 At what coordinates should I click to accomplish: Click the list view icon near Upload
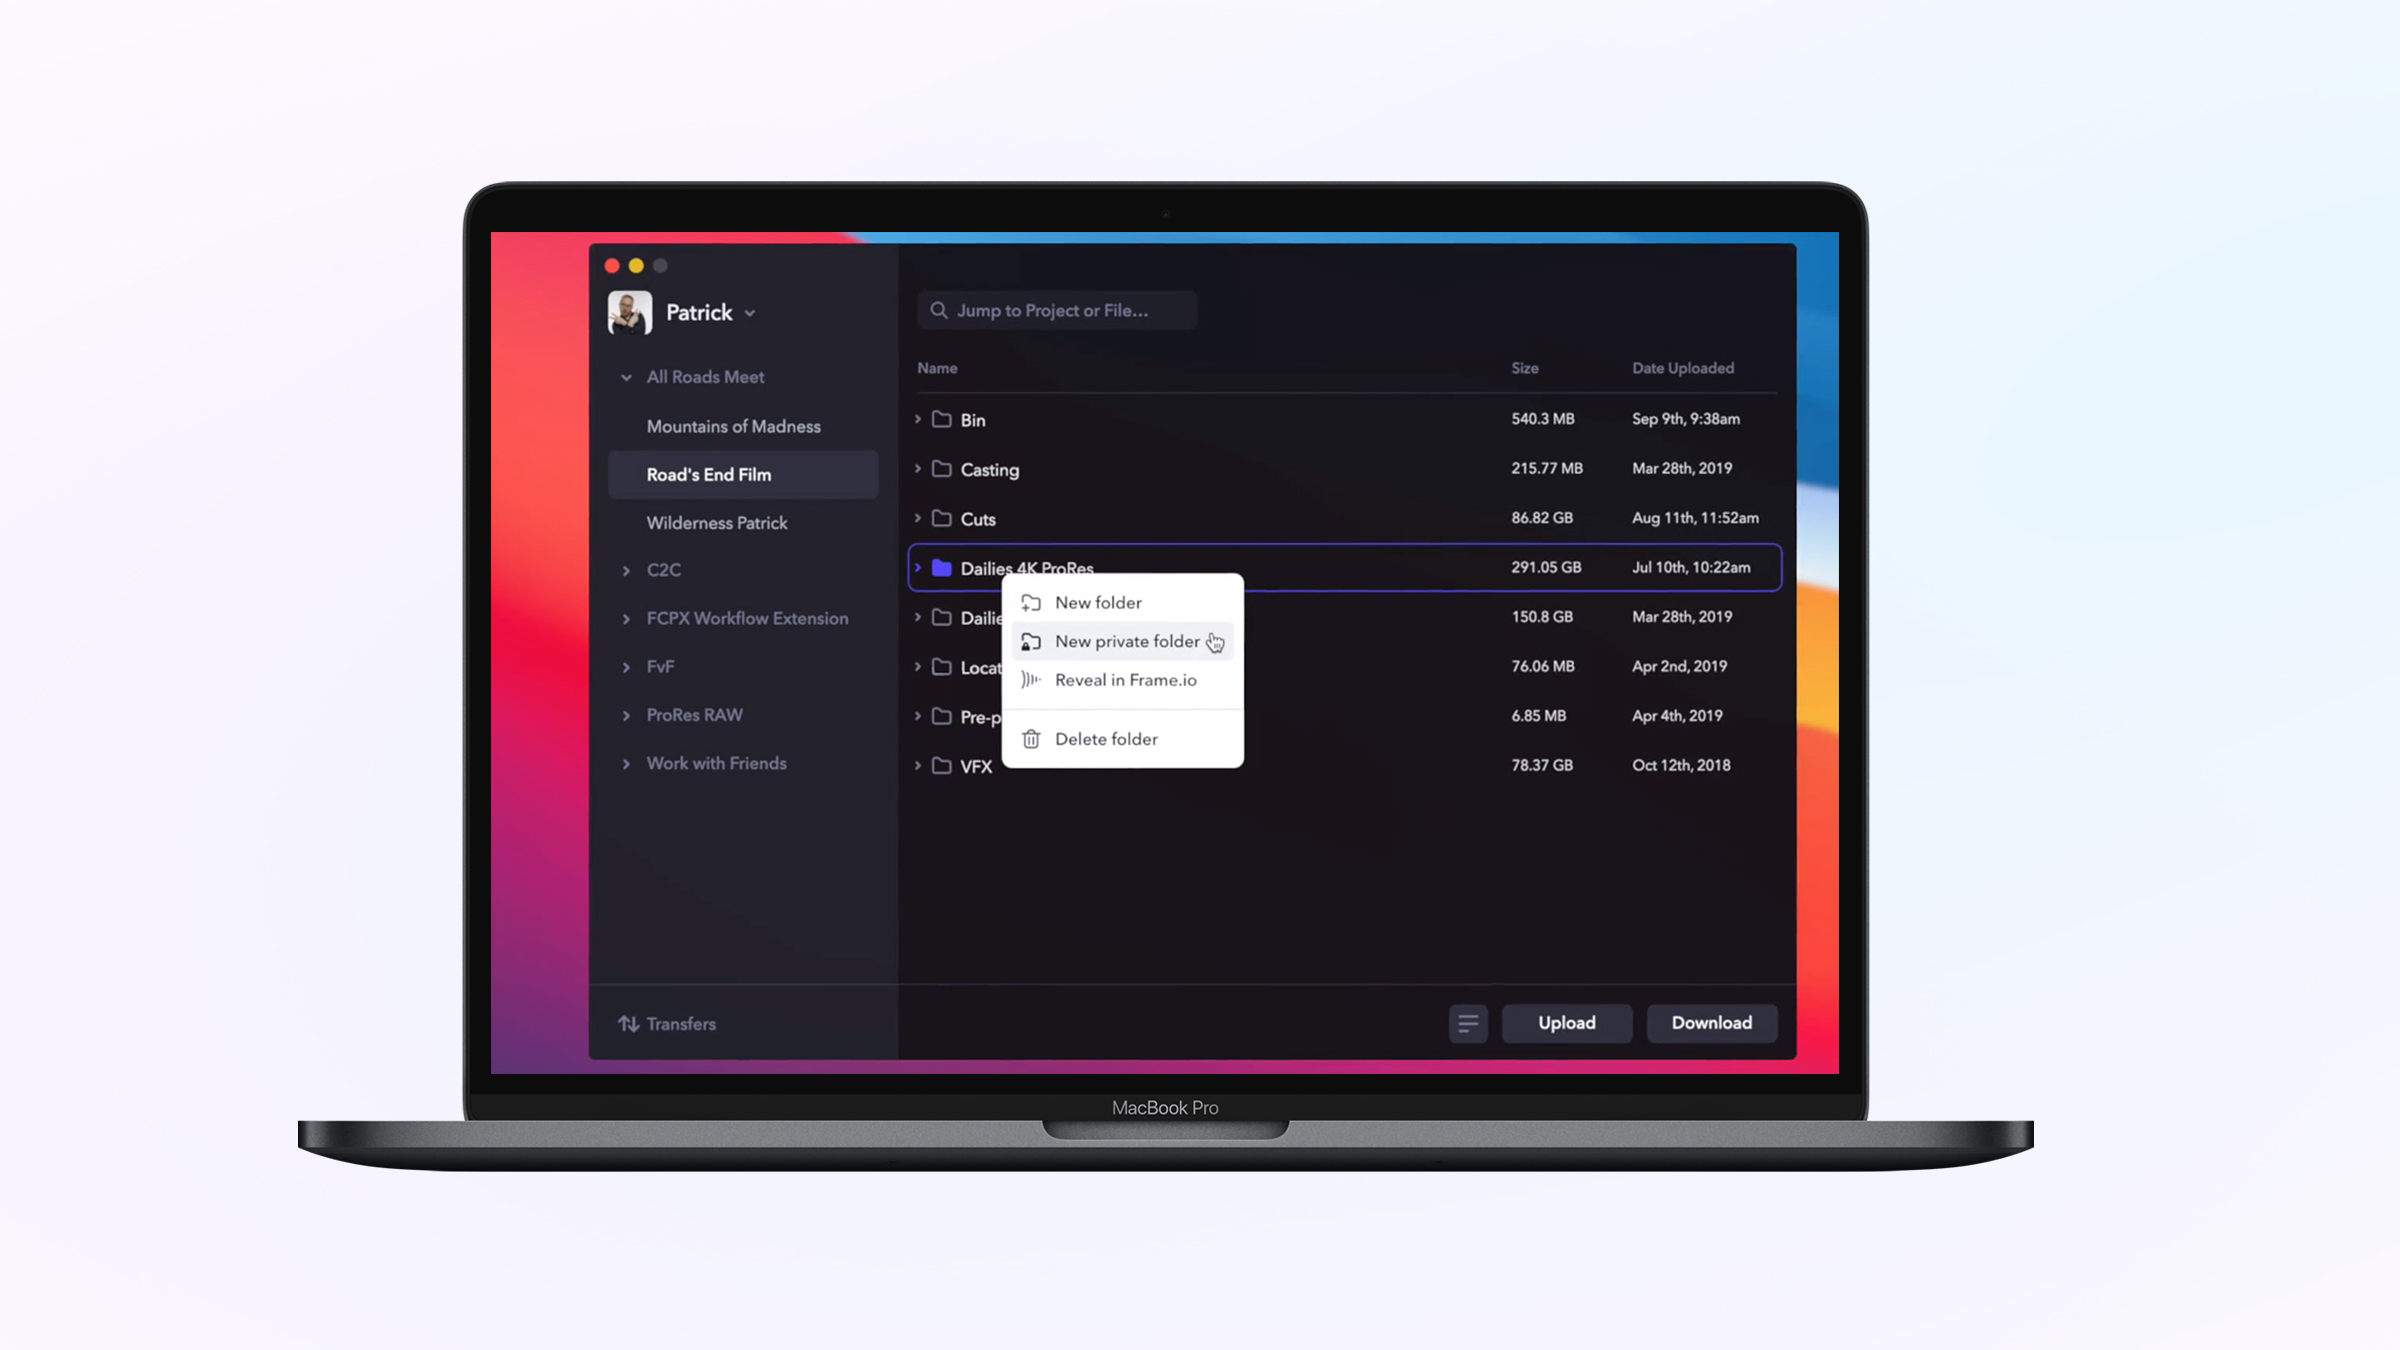tap(1467, 1022)
